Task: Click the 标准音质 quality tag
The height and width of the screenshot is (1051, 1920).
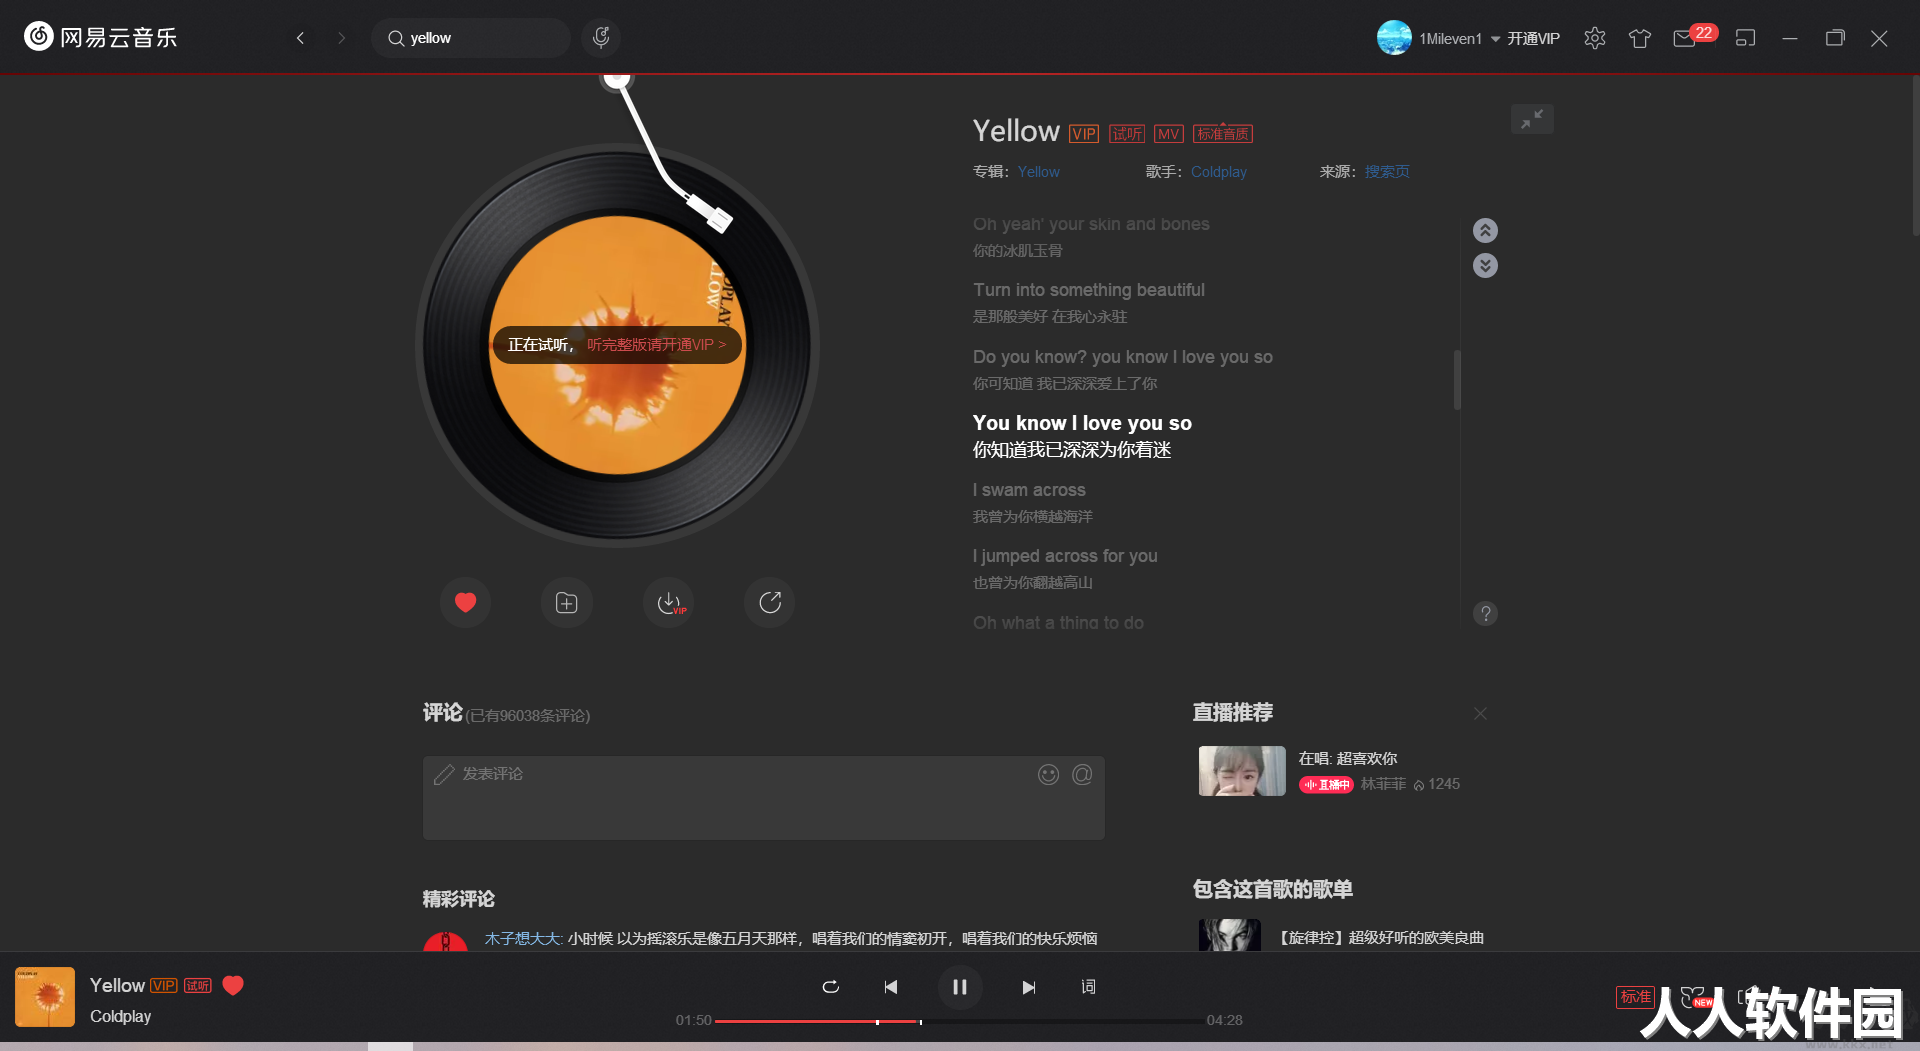Action: tap(1223, 134)
